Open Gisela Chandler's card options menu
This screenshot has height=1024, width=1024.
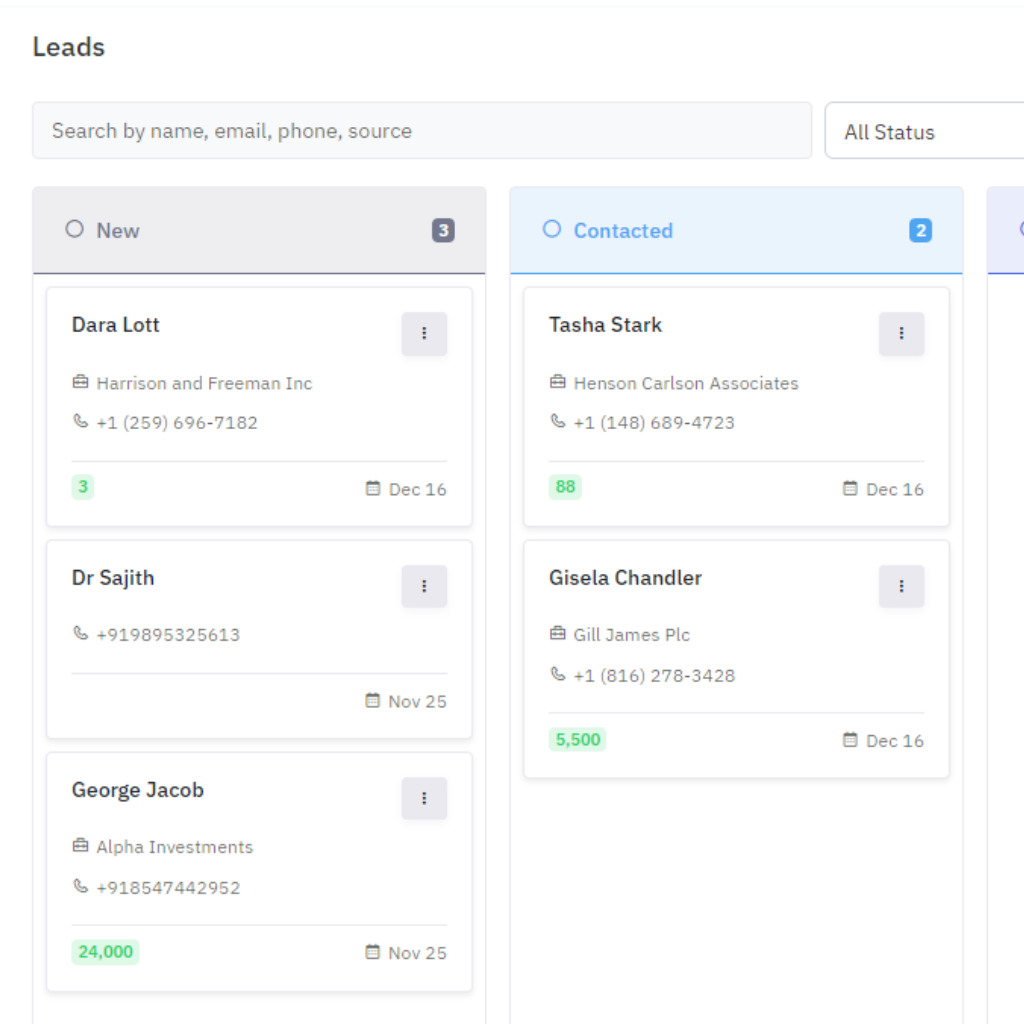click(x=901, y=587)
